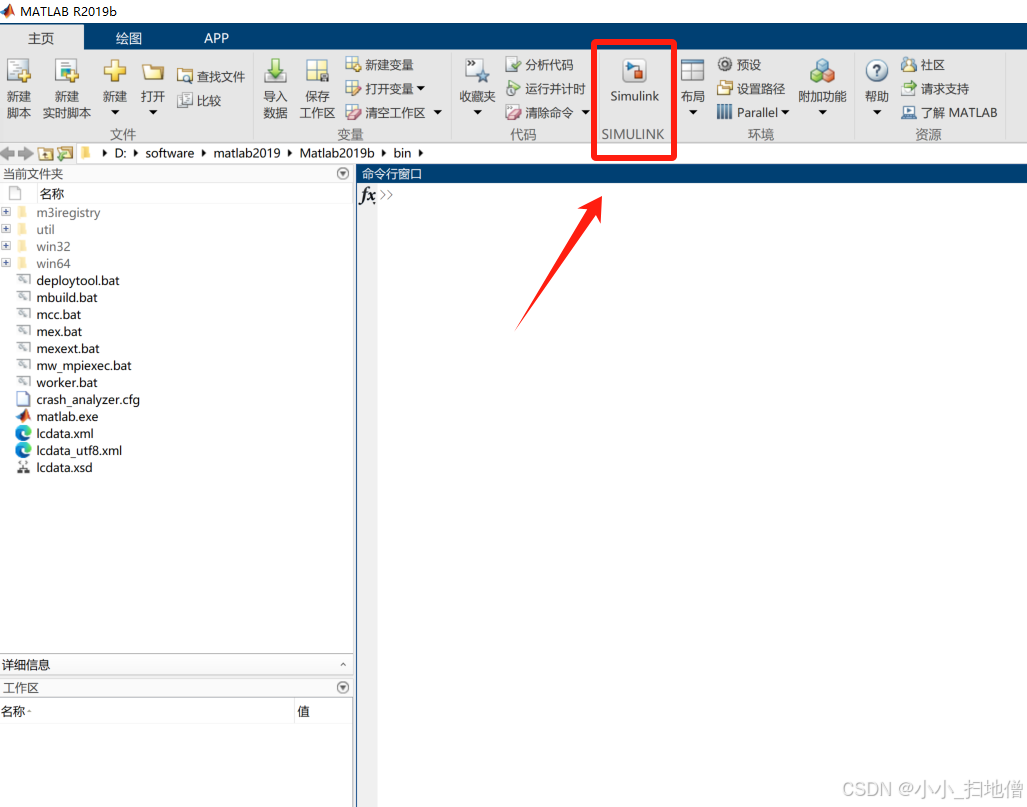The width and height of the screenshot is (1027, 807).
Task: Select mexext.bat file
Action: (68, 348)
